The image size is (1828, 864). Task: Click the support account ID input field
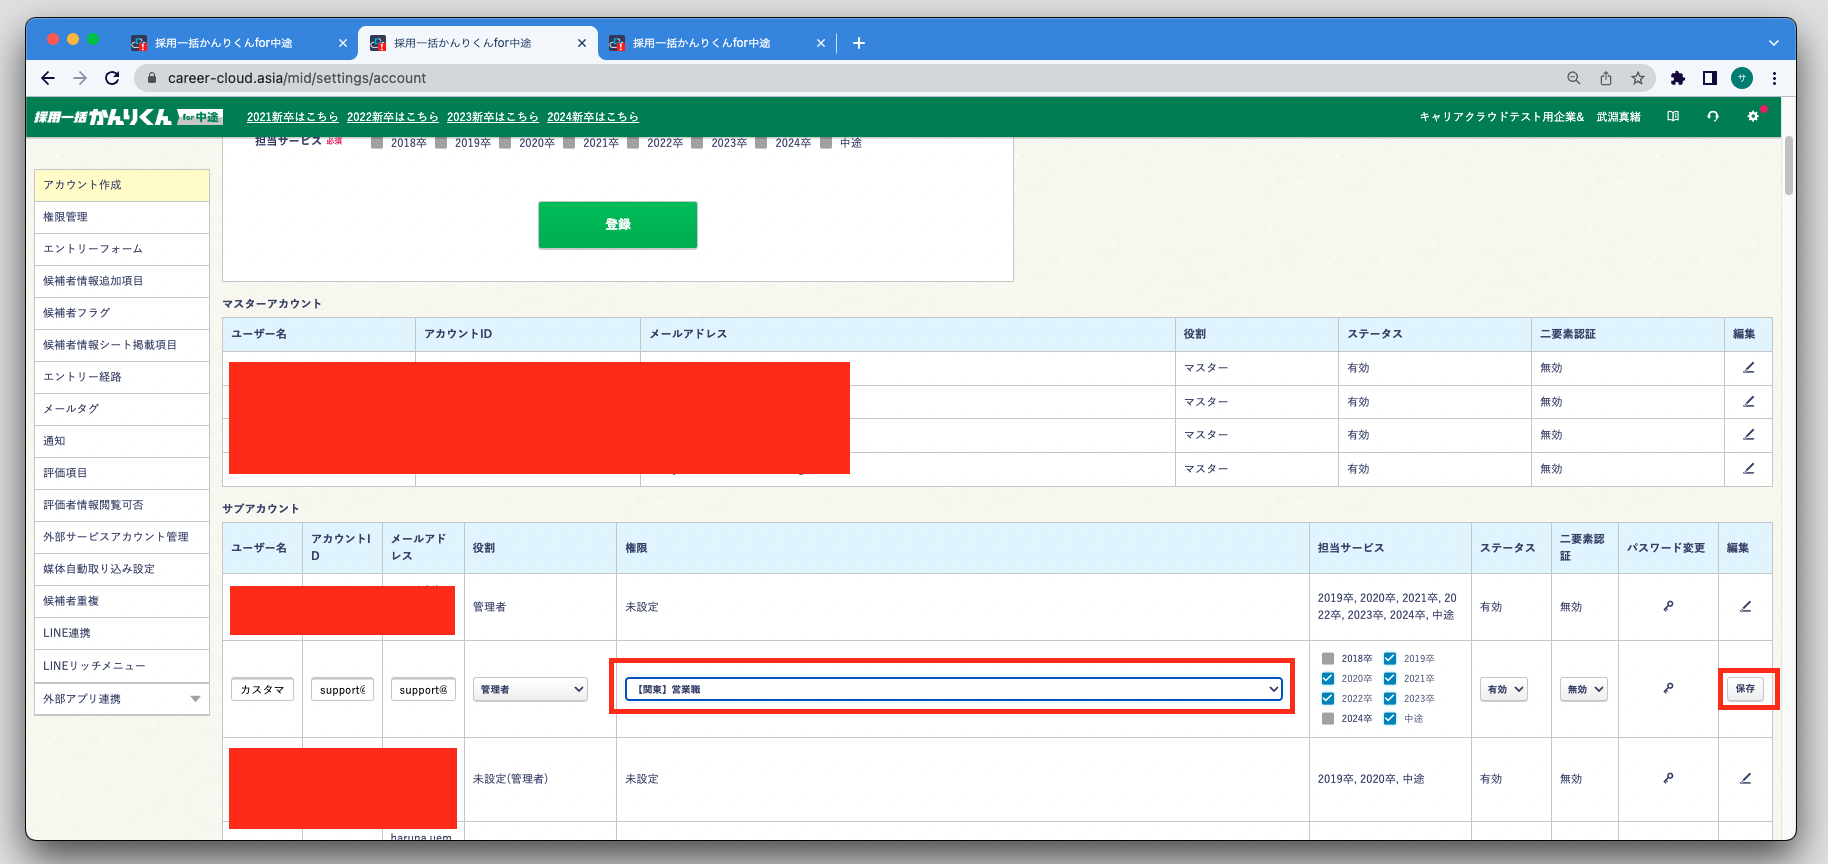tap(342, 689)
